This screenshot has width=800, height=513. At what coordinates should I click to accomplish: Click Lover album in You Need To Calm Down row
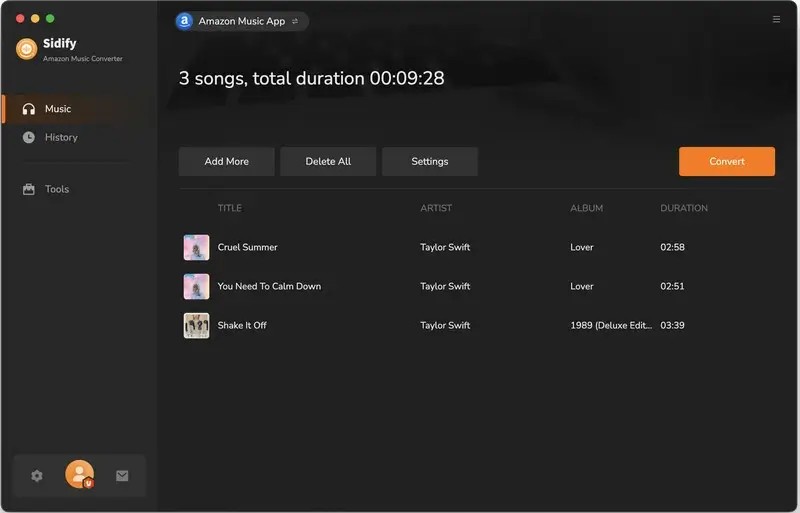click(582, 286)
